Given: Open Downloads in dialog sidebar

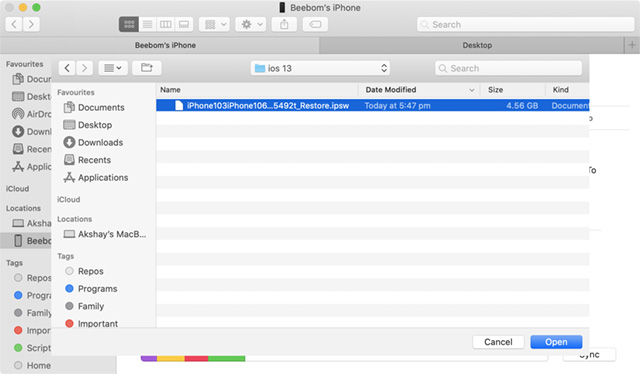Looking at the screenshot, I should [93, 142].
